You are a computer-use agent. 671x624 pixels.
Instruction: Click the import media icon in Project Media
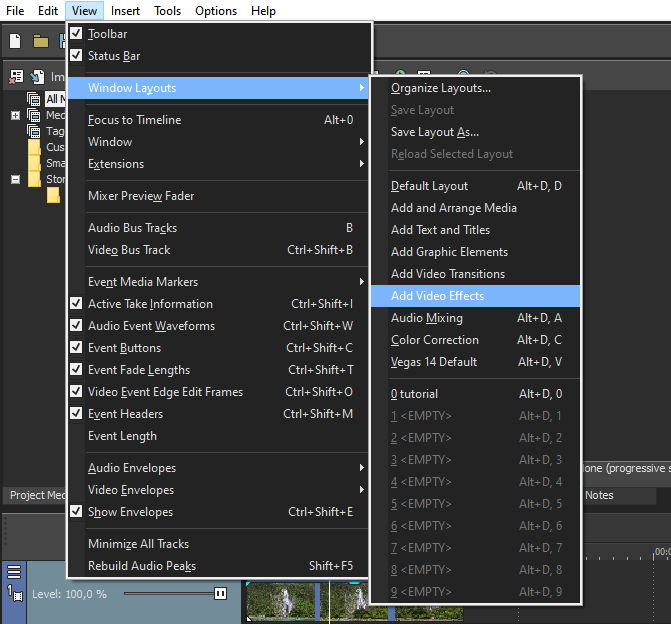pos(38,76)
